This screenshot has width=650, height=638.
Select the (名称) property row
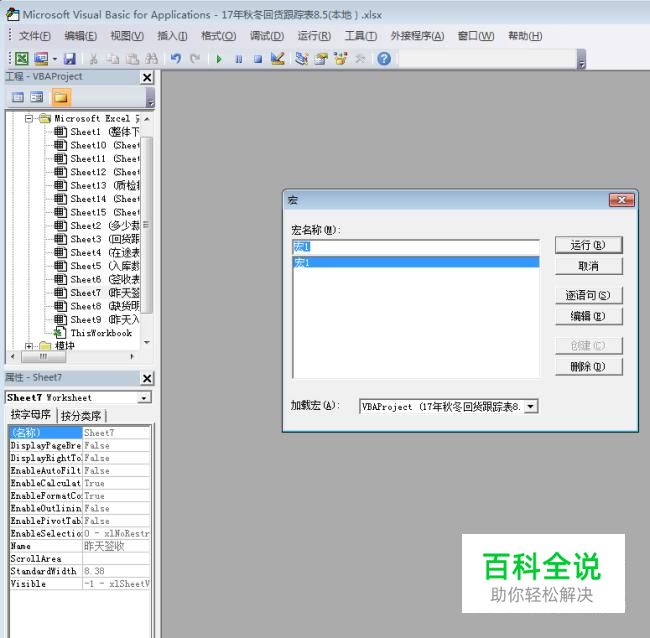click(80, 433)
